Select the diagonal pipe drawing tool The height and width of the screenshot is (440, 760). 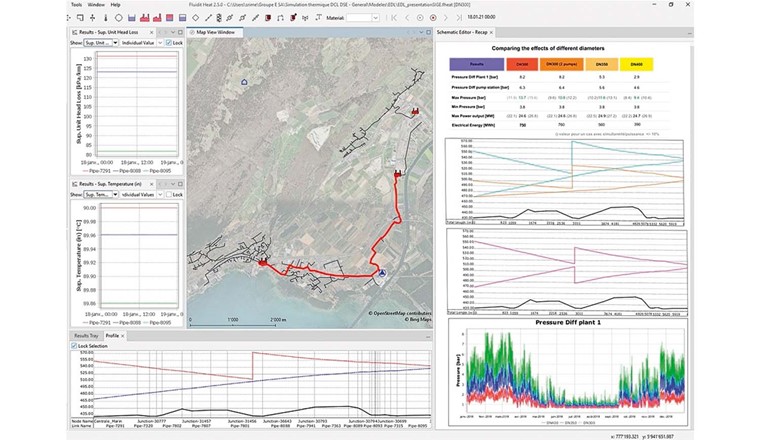208,18
